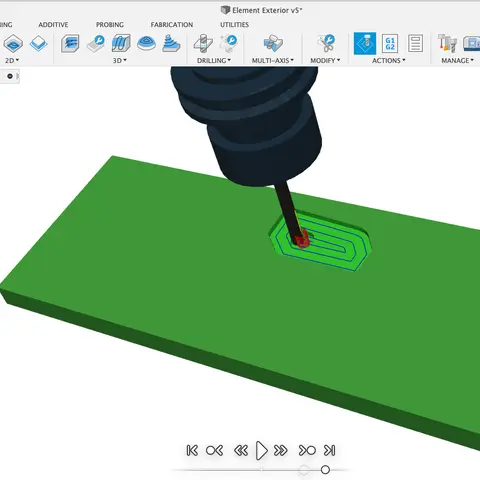This screenshot has height=480, width=480.
Task: Open the Machine Library icon
Action: [x=472, y=43]
